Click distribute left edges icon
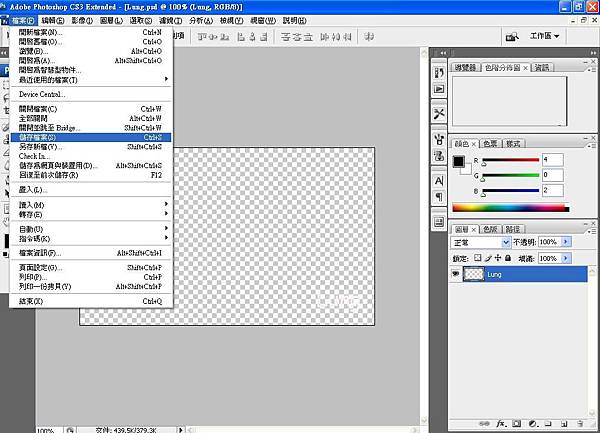This screenshot has height=433, width=600. click(324, 37)
